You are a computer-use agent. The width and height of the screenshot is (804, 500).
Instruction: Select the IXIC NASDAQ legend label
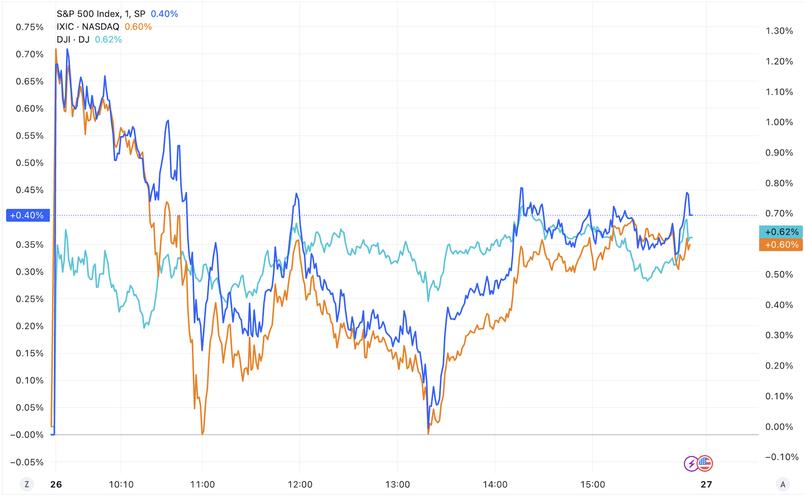click(x=88, y=27)
